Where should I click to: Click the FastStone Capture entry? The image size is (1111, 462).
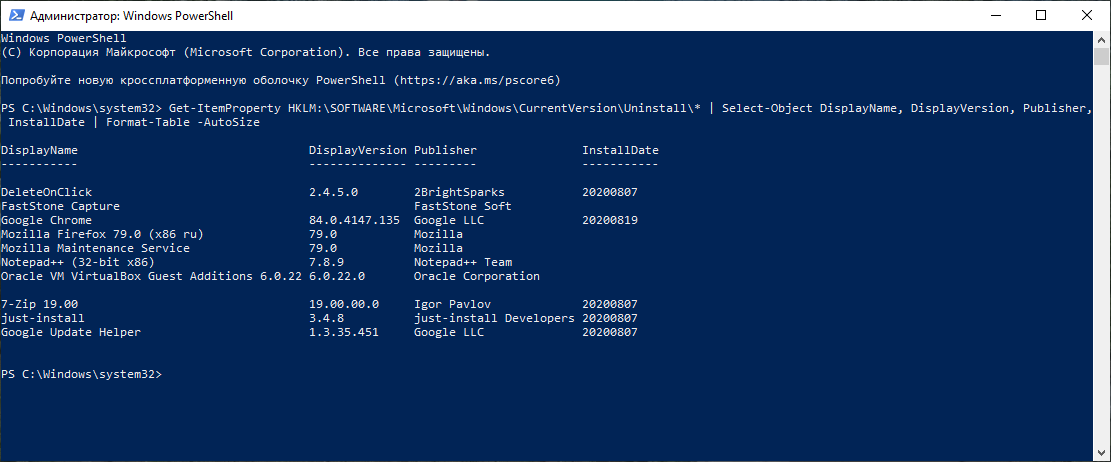point(60,206)
